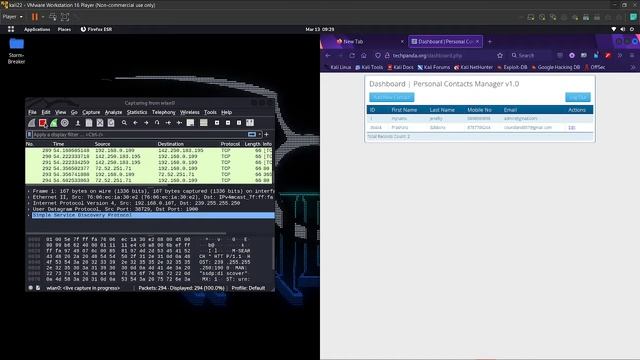Open expert information icon in status bar

[30, 288]
